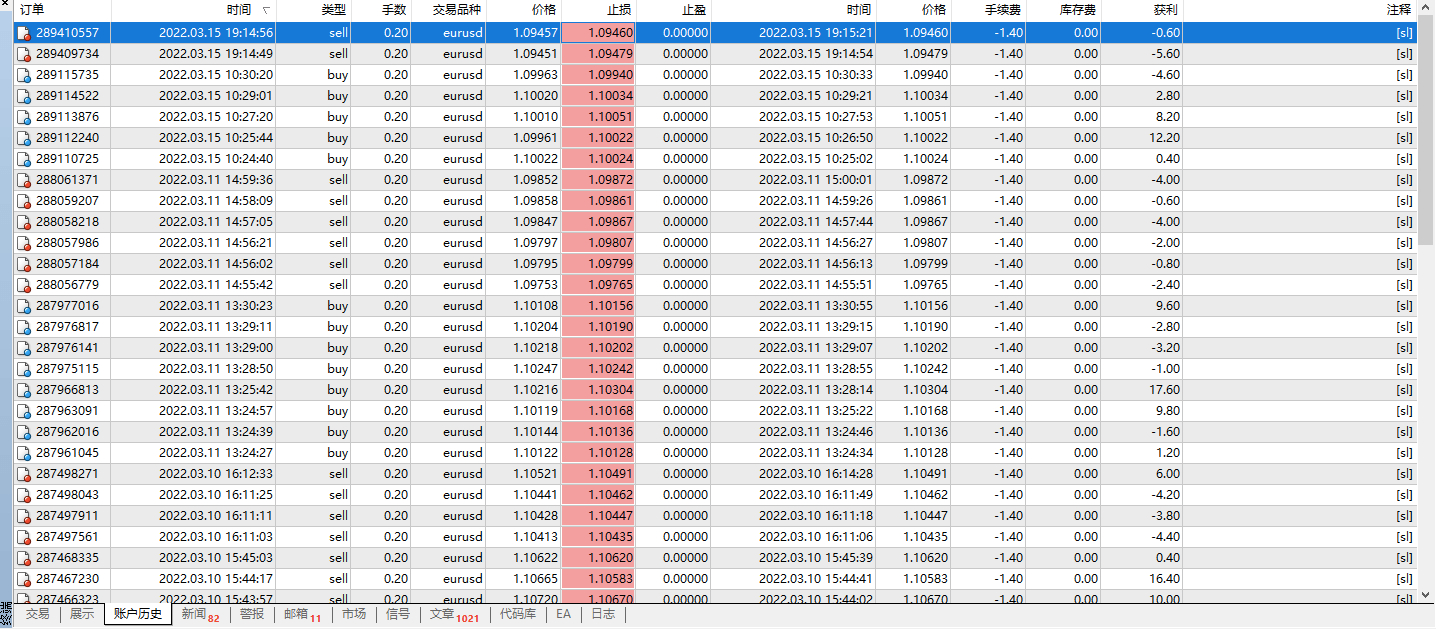Switch to the 交易 tab
Image resolution: width=1436 pixels, height=629 pixels.
[x=38, y=615]
